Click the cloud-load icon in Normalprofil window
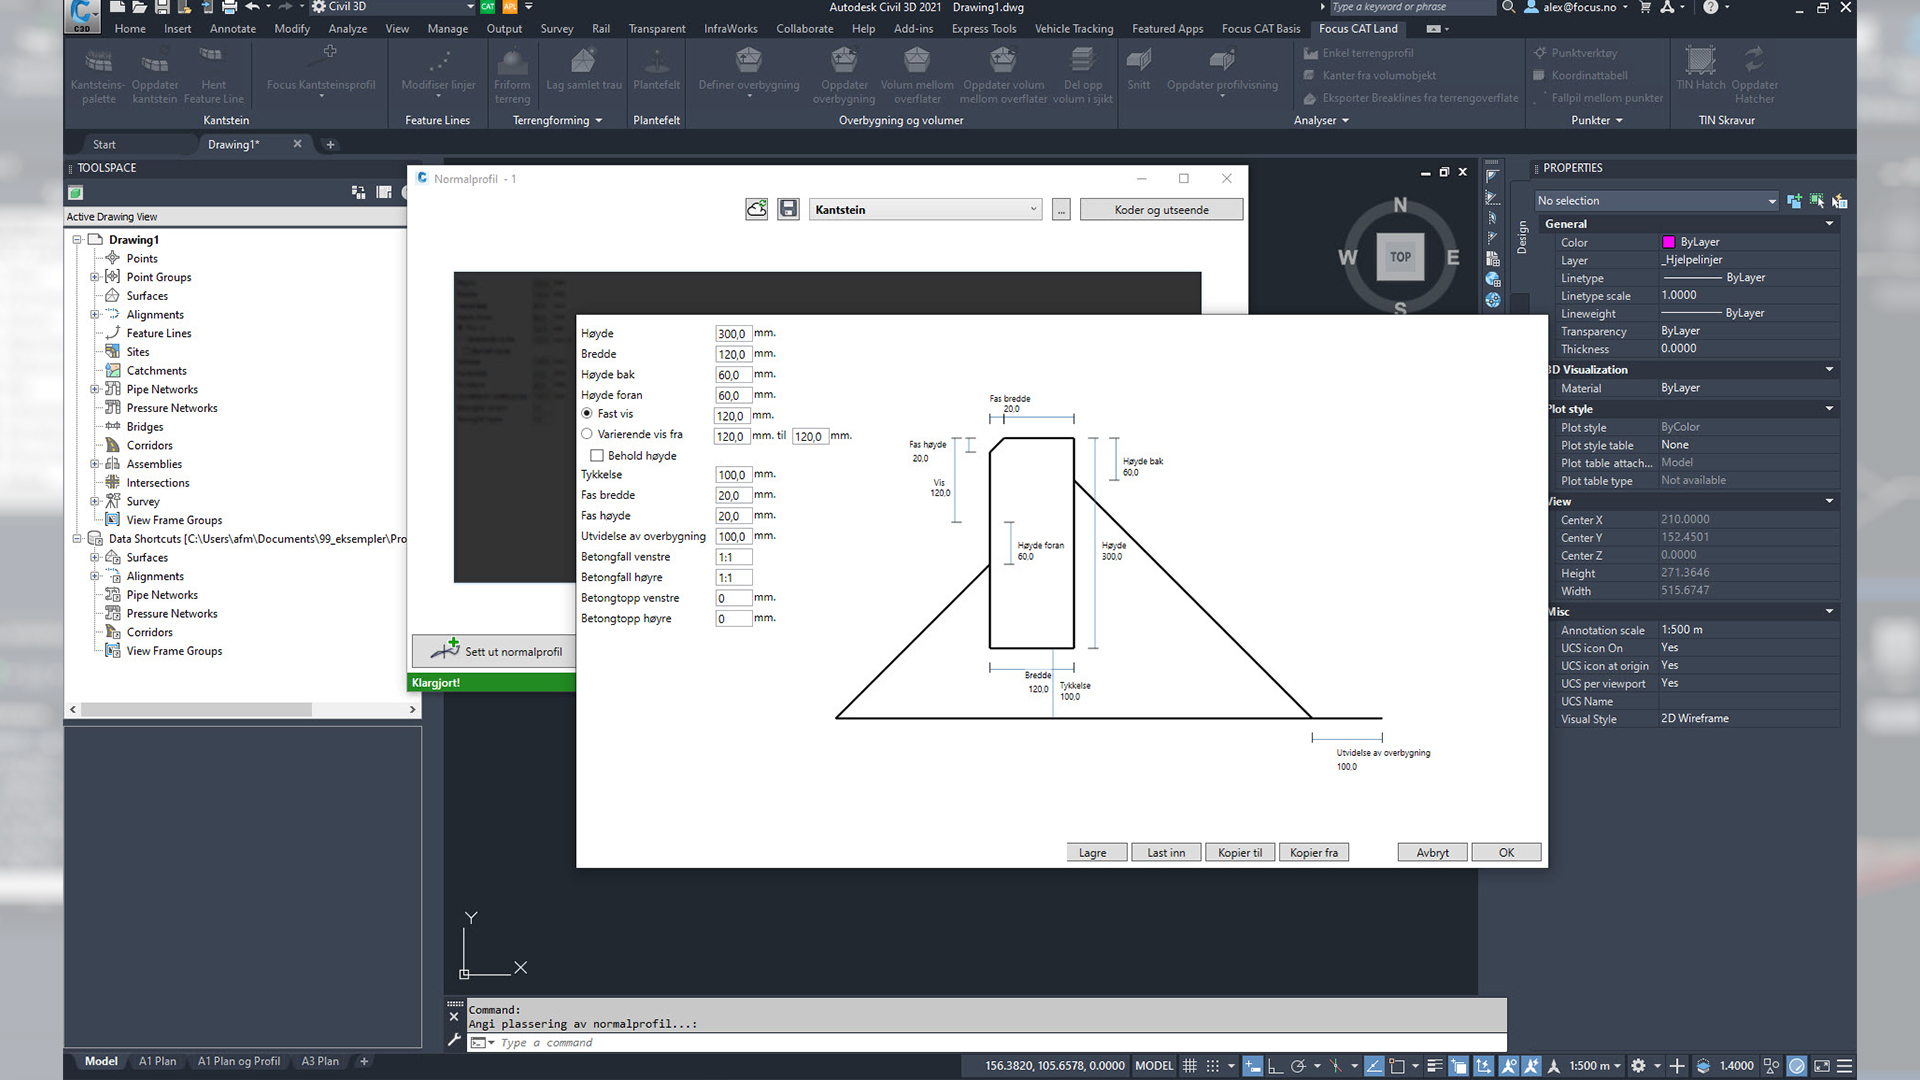 (x=757, y=209)
